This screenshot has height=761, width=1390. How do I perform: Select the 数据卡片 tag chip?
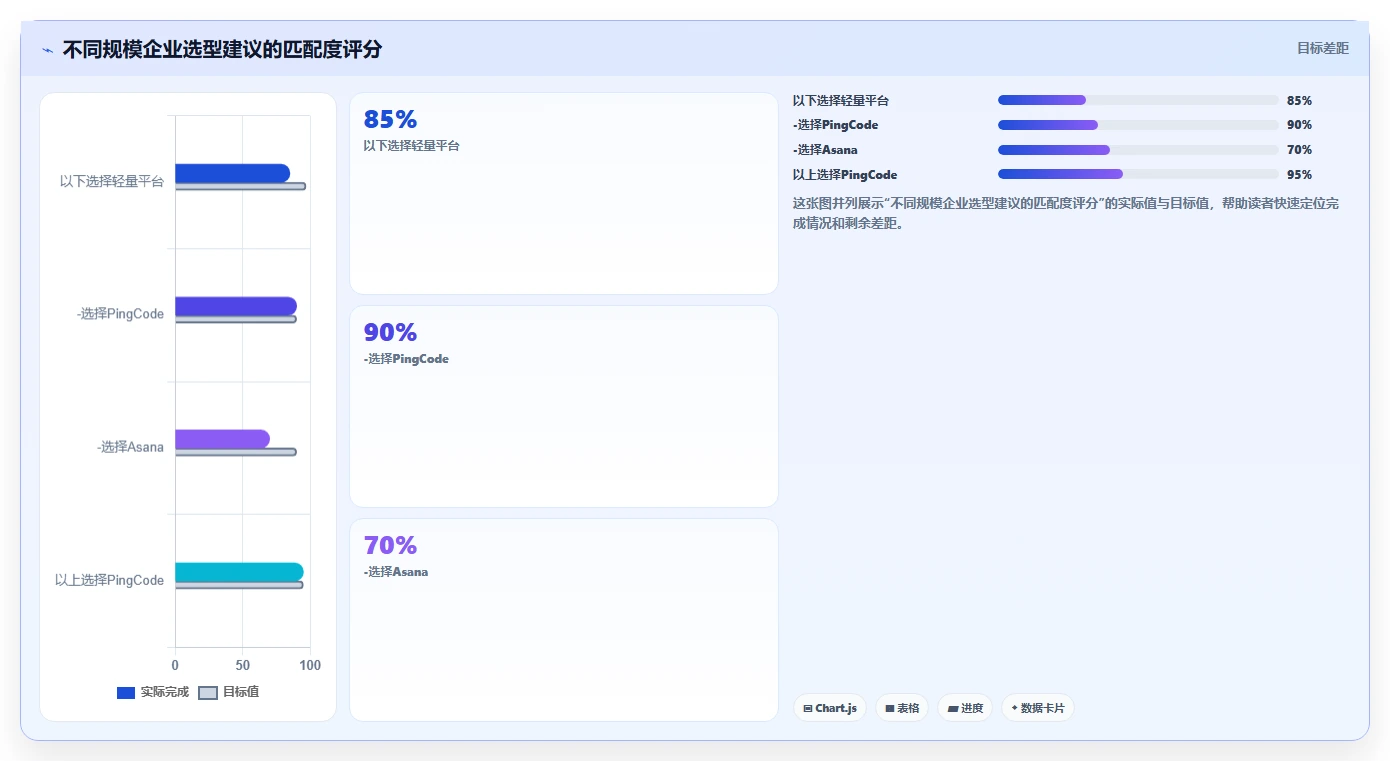1038,708
